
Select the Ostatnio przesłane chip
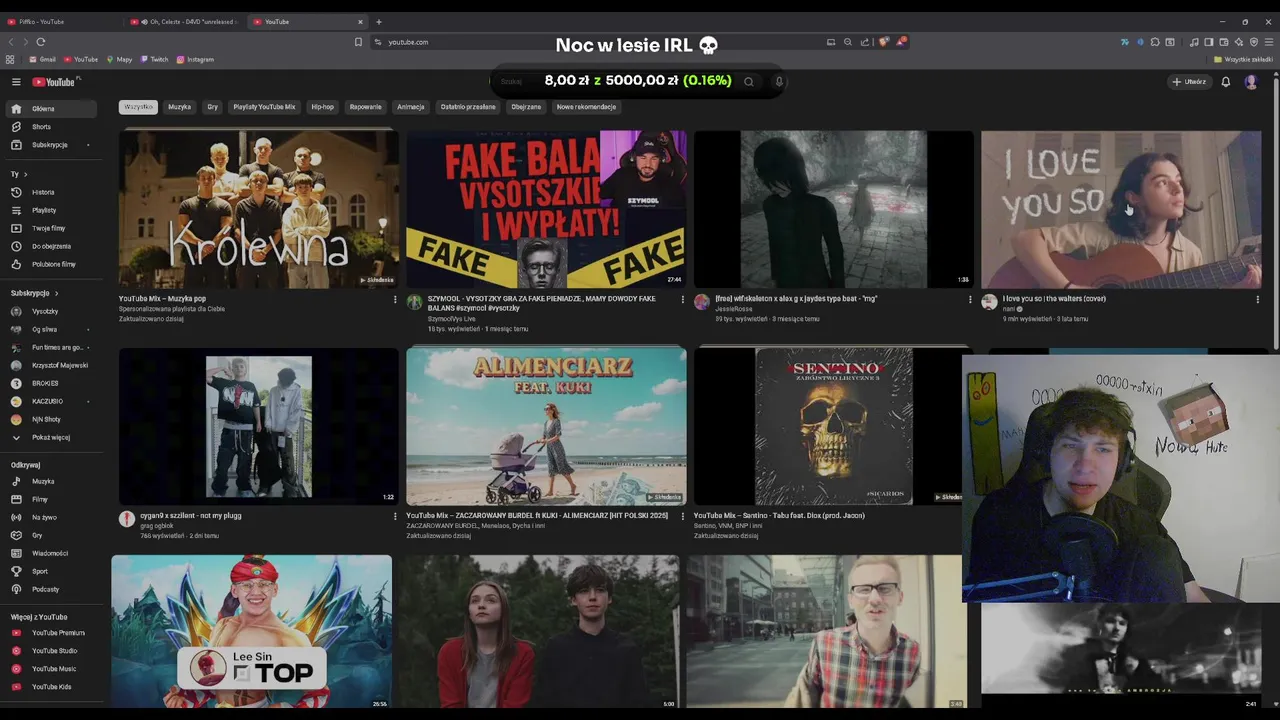(468, 107)
